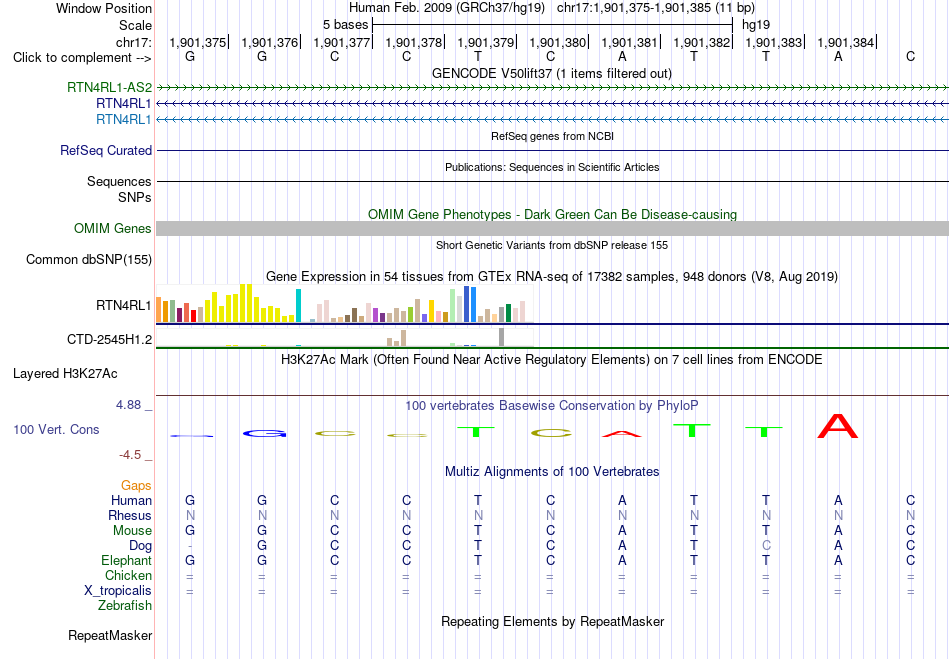Click the 1,901,378 position label

coord(413,42)
